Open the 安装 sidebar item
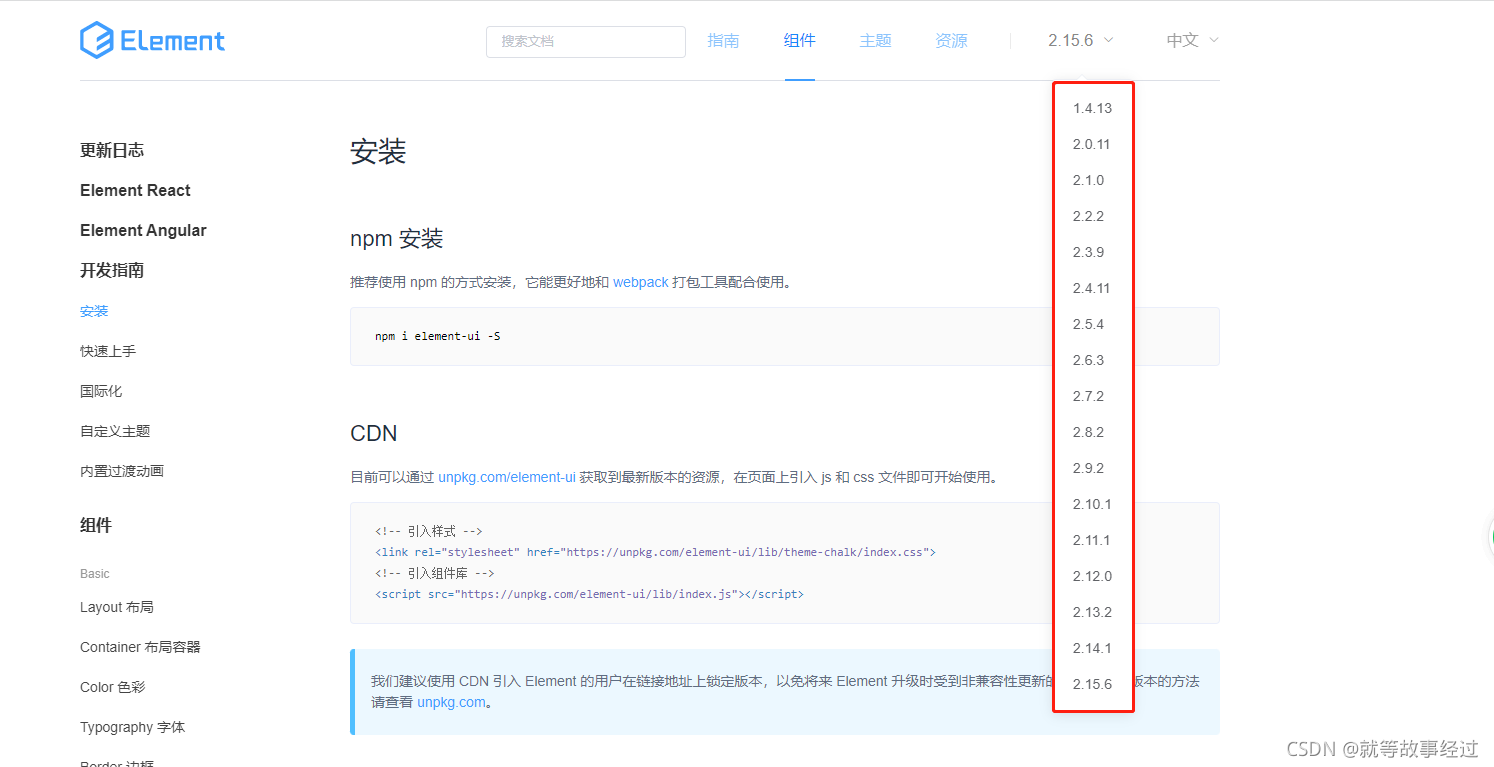This screenshot has height=767, width=1494. tap(94, 311)
